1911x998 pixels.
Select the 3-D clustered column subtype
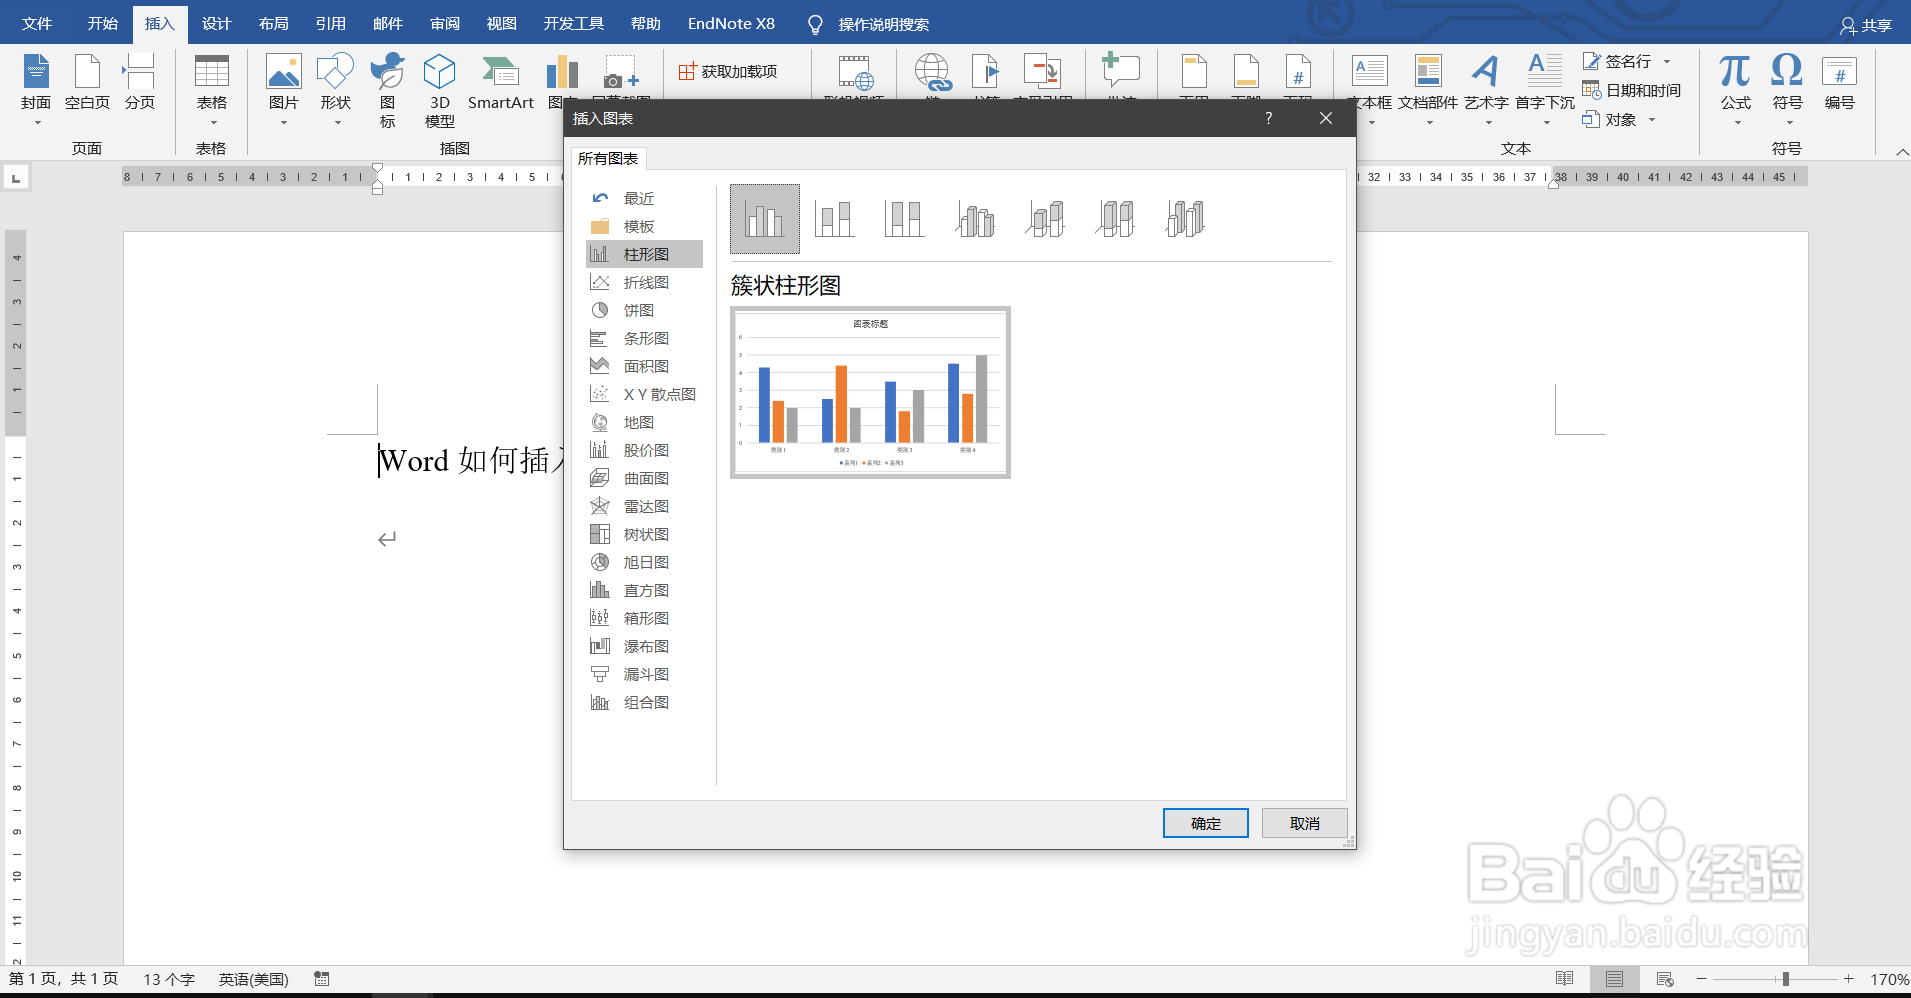(x=975, y=219)
